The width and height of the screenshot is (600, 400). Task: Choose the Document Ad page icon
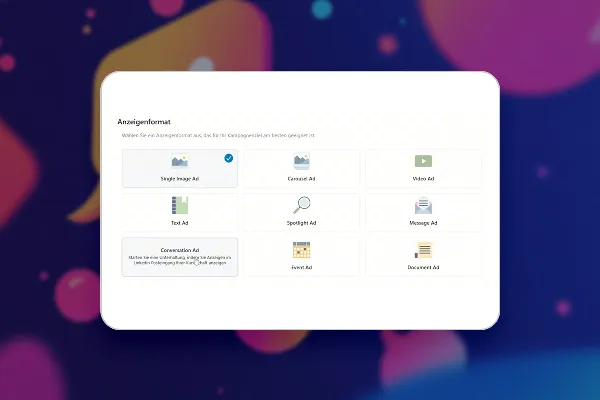[x=423, y=250]
